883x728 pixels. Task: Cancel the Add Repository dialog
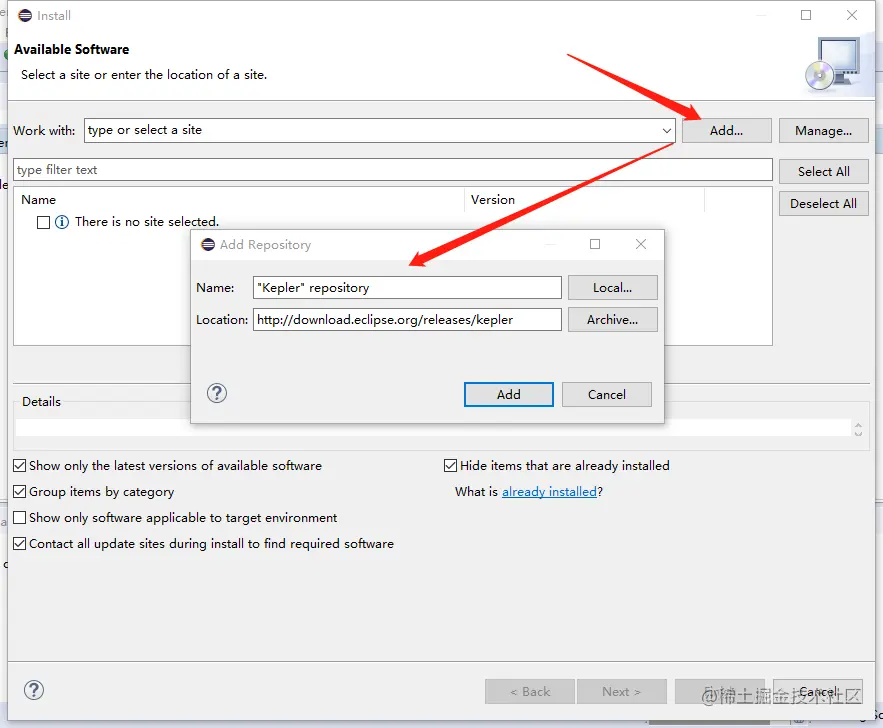pyautogui.click(x=606, y=395)
